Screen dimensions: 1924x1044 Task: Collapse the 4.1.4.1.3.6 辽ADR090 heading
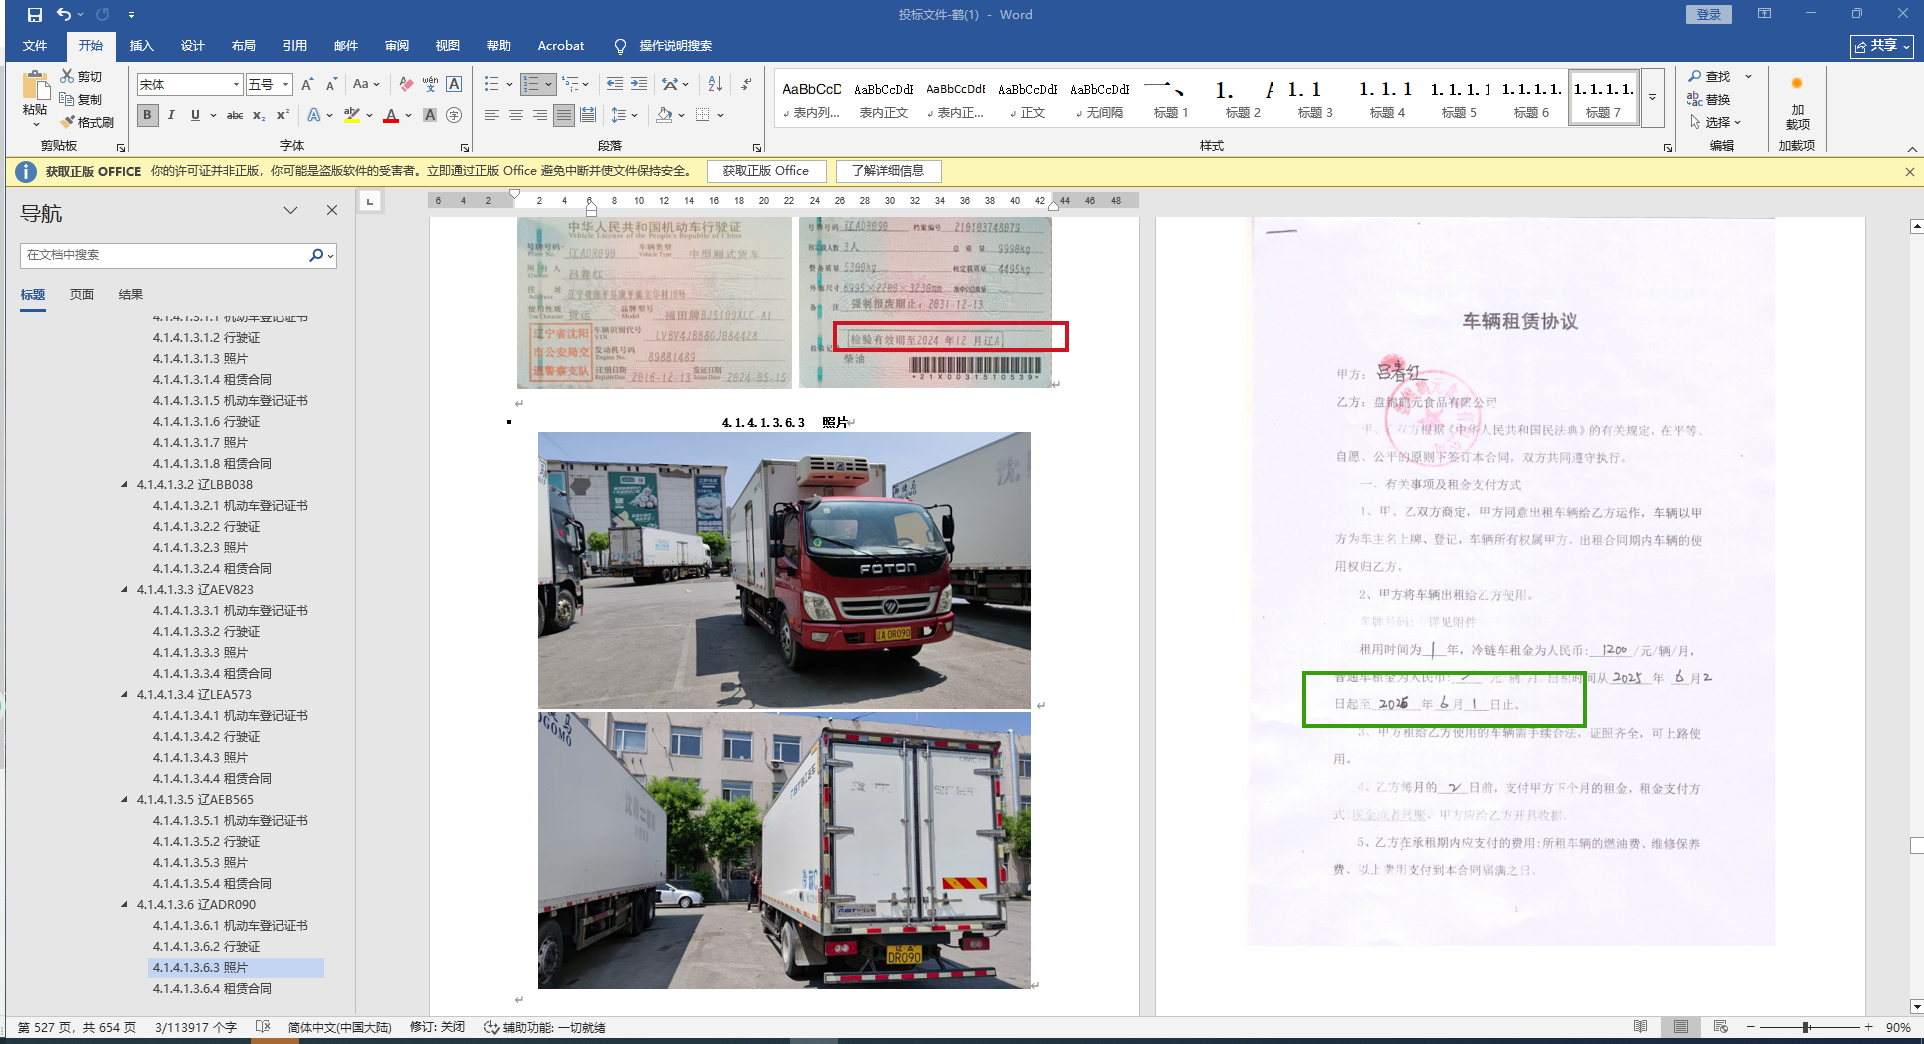(125, 905)
